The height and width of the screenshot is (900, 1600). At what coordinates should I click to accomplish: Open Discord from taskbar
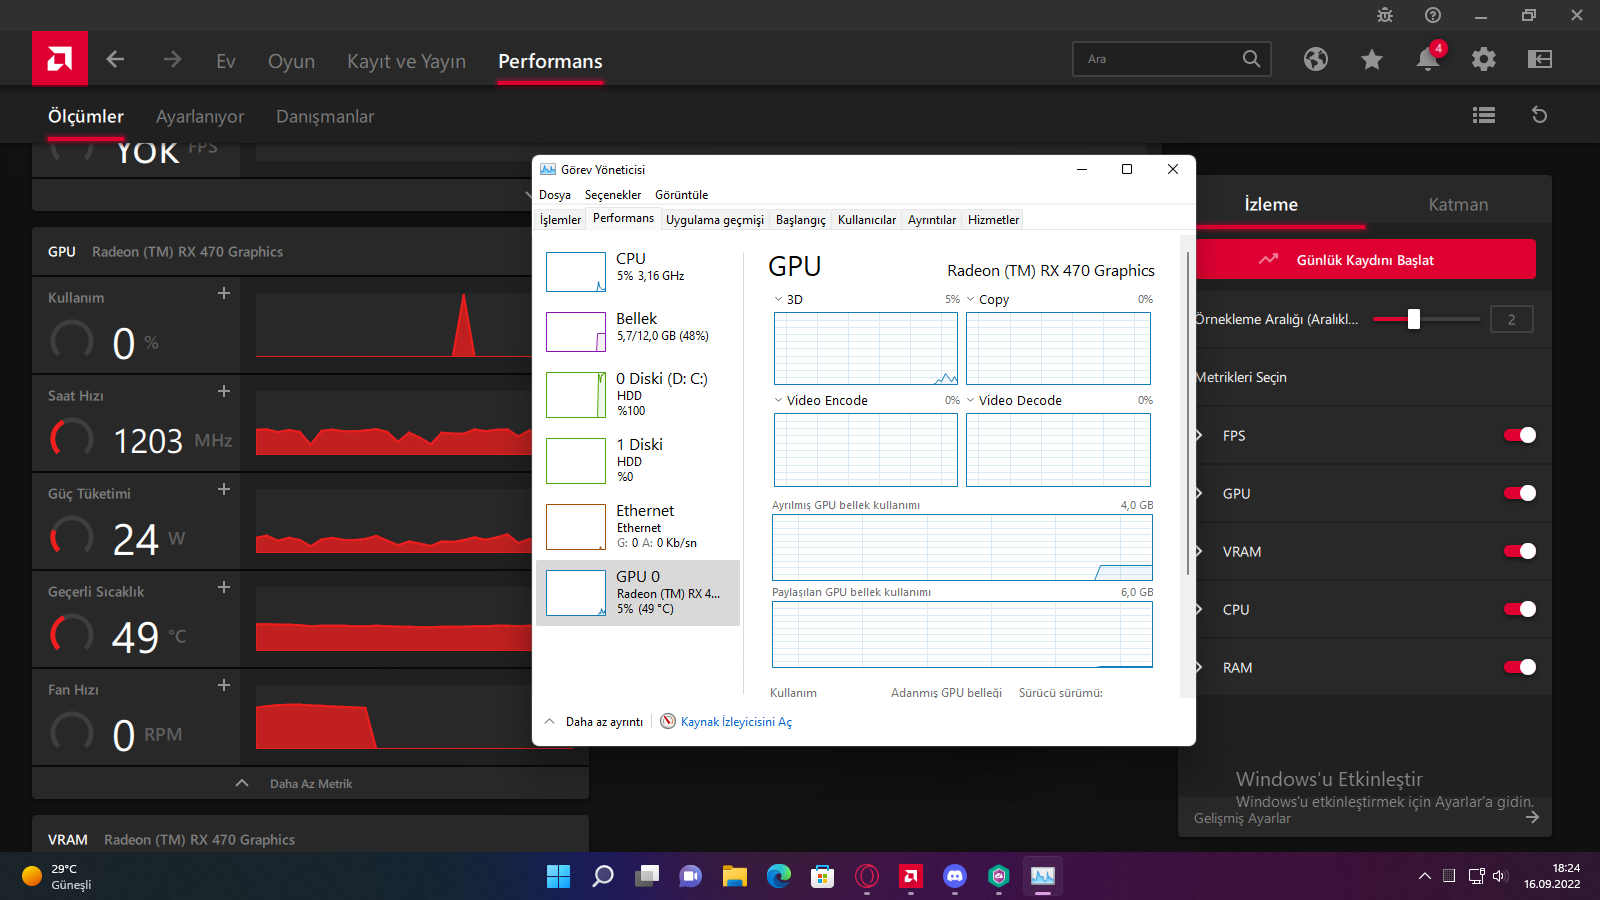955,876
